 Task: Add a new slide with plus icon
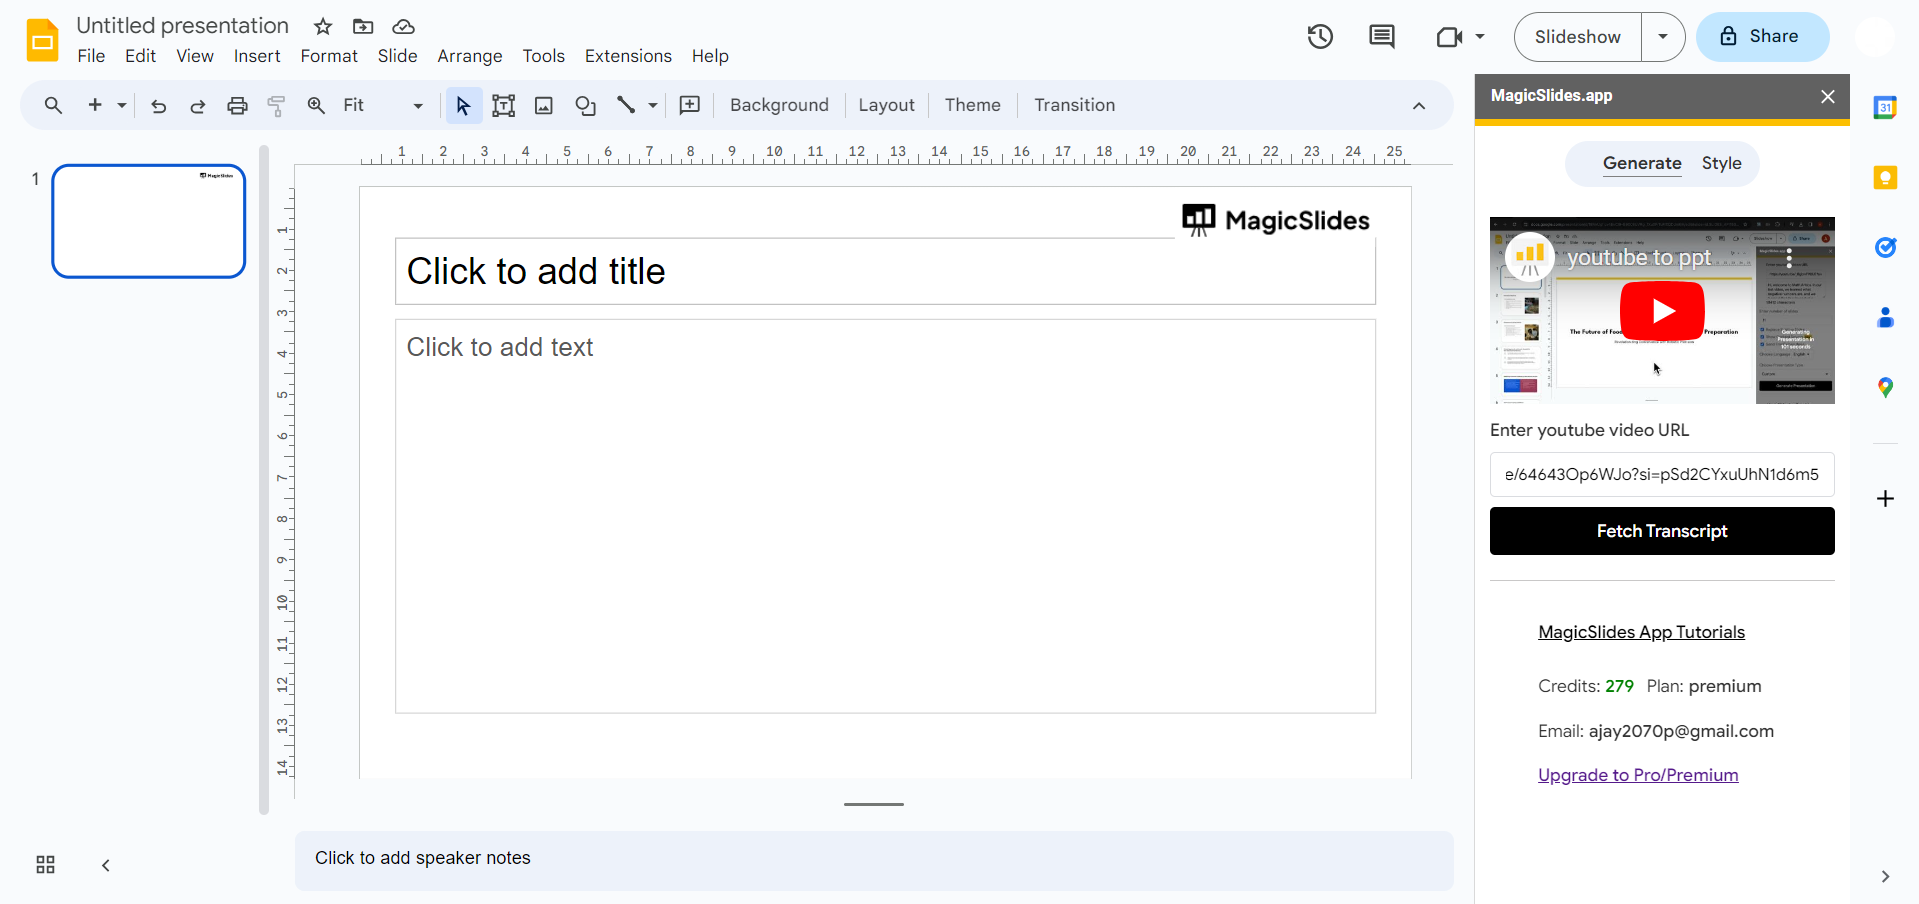click(x=95, y=105)
